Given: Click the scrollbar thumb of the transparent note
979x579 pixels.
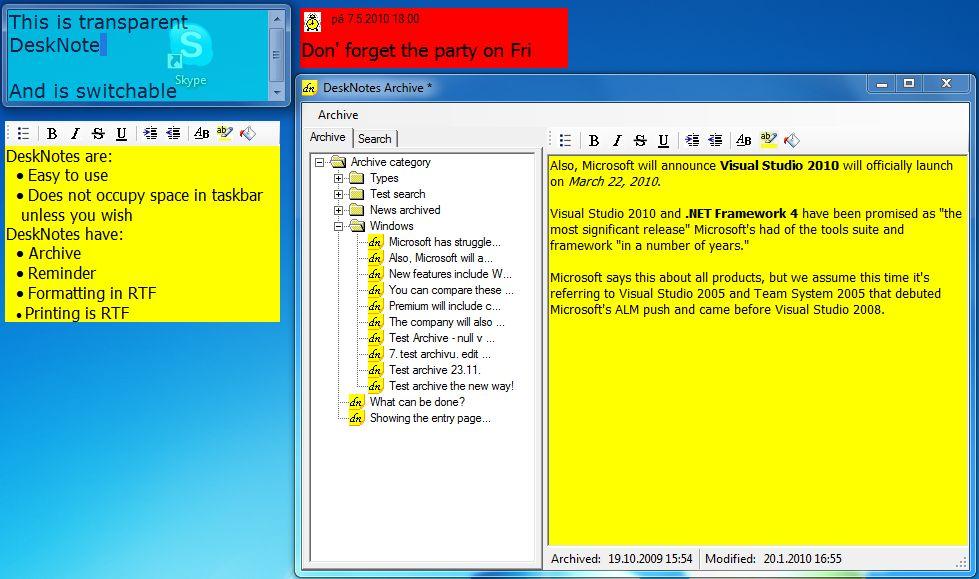Looking at the screenshot, I should [276, 55].
